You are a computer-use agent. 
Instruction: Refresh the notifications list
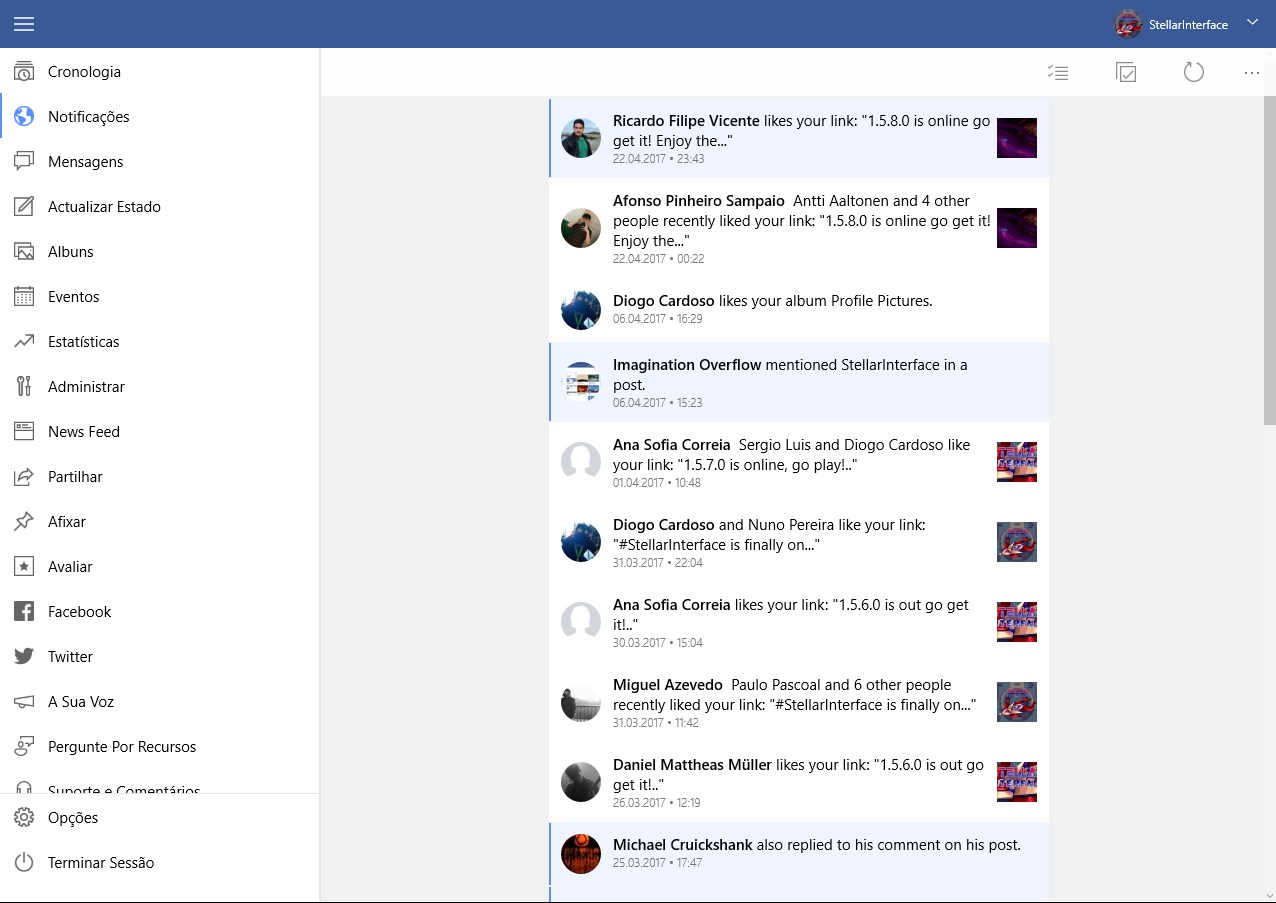[x=1193, y=72]
